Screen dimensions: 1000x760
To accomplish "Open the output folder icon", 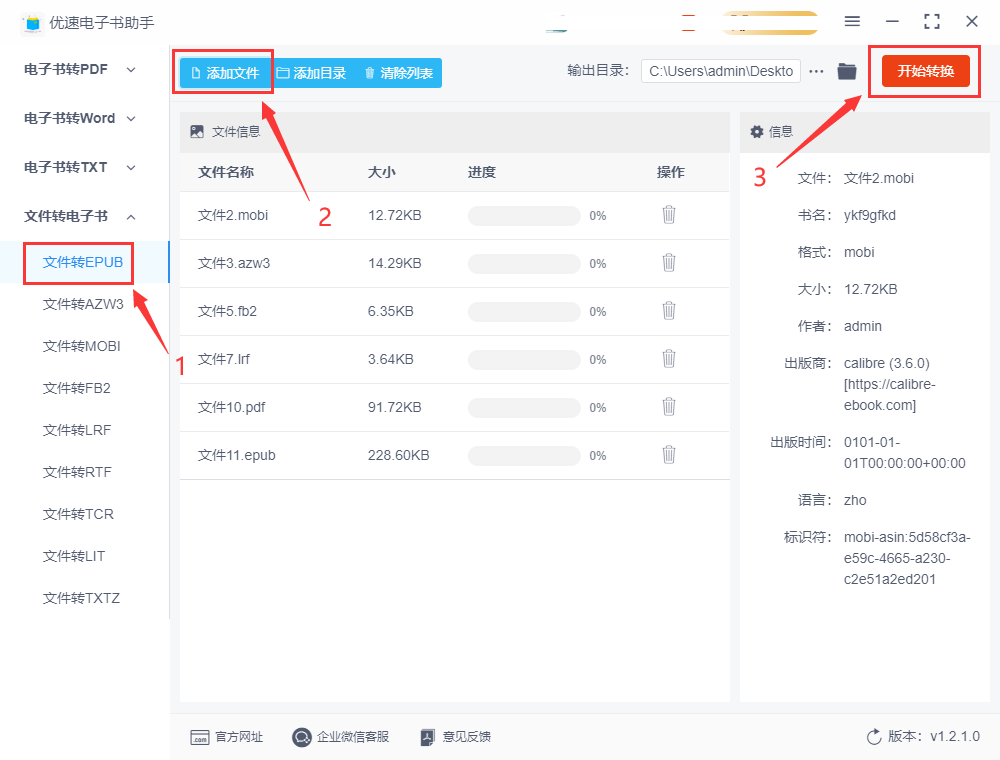I will pyautogui.click(x=847, y=71).
